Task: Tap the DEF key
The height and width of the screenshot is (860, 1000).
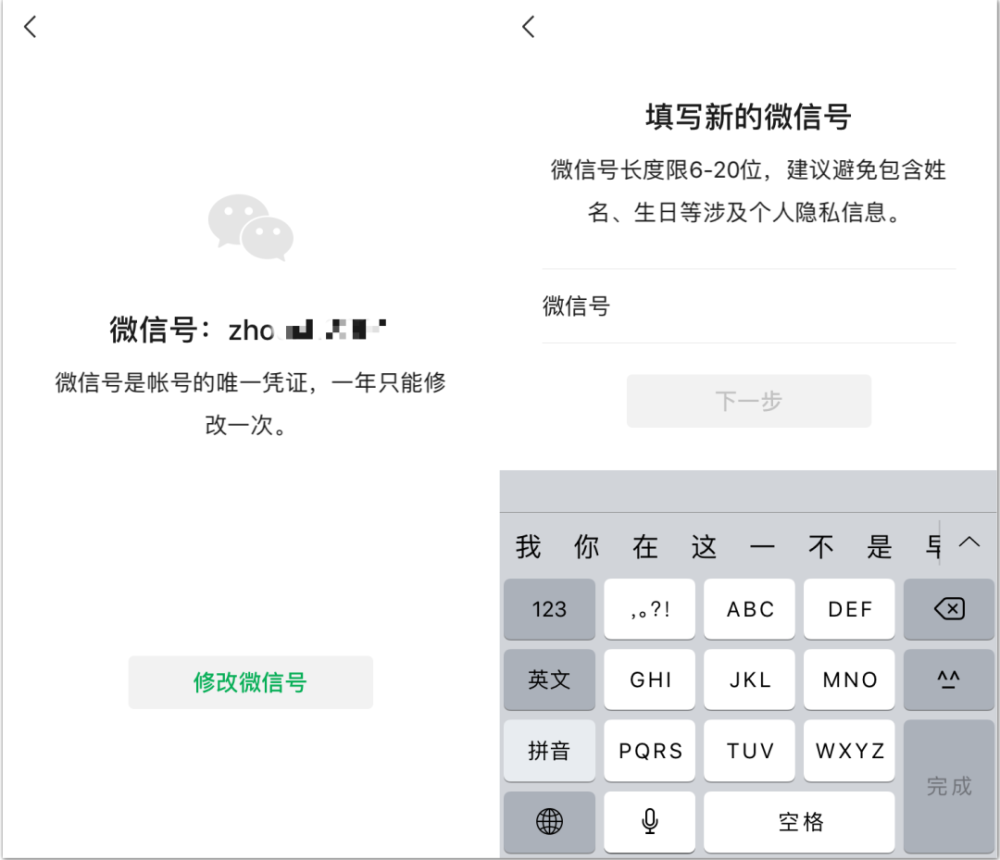Action: point(849,609)
